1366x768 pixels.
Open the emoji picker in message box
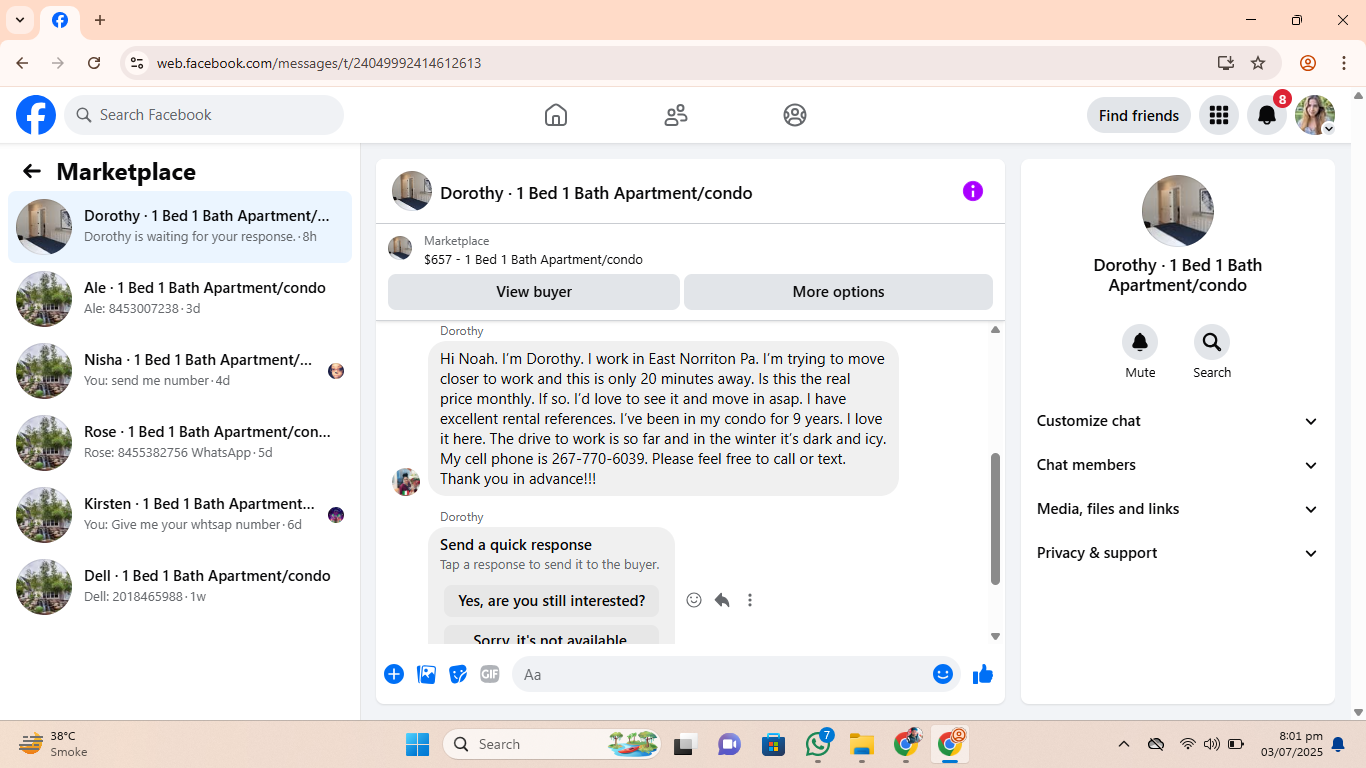pos(943,674)
